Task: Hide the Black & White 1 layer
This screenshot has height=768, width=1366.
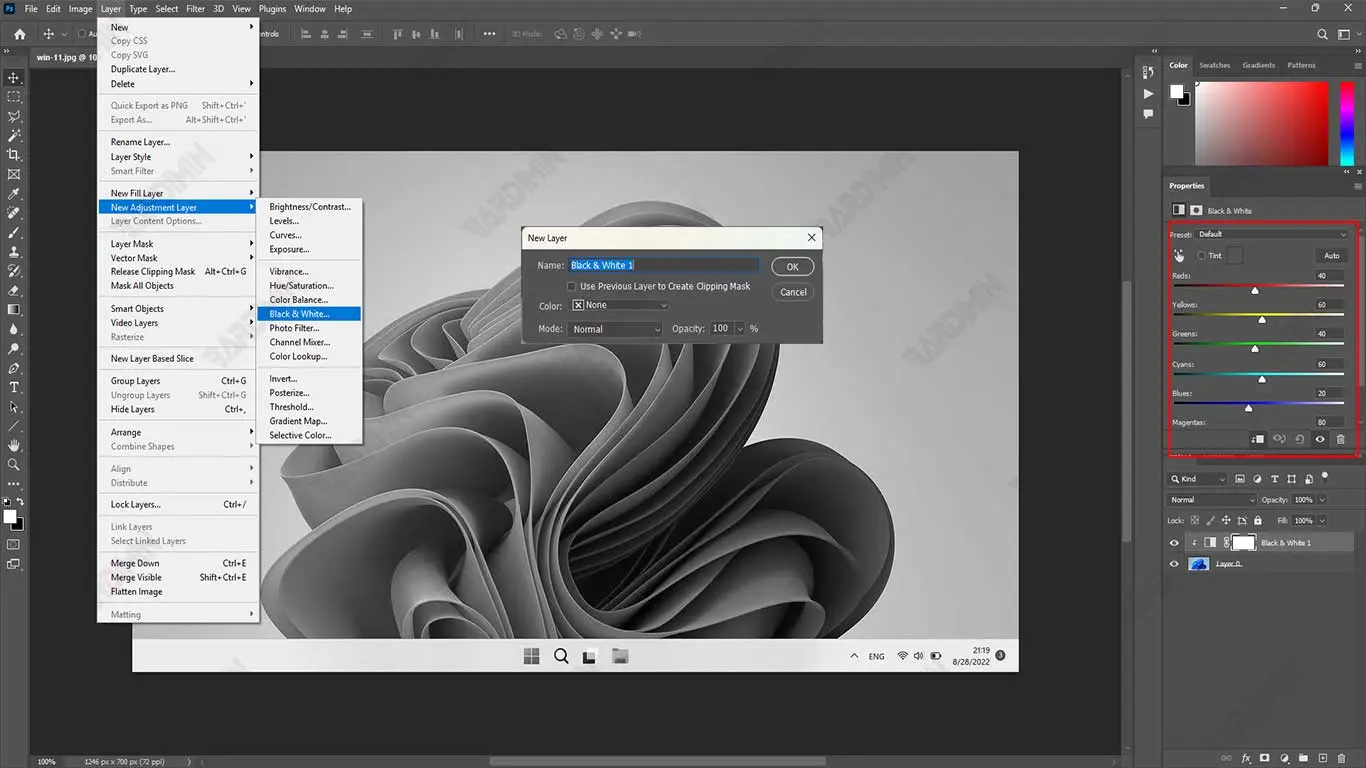Action: [1175, 543]
